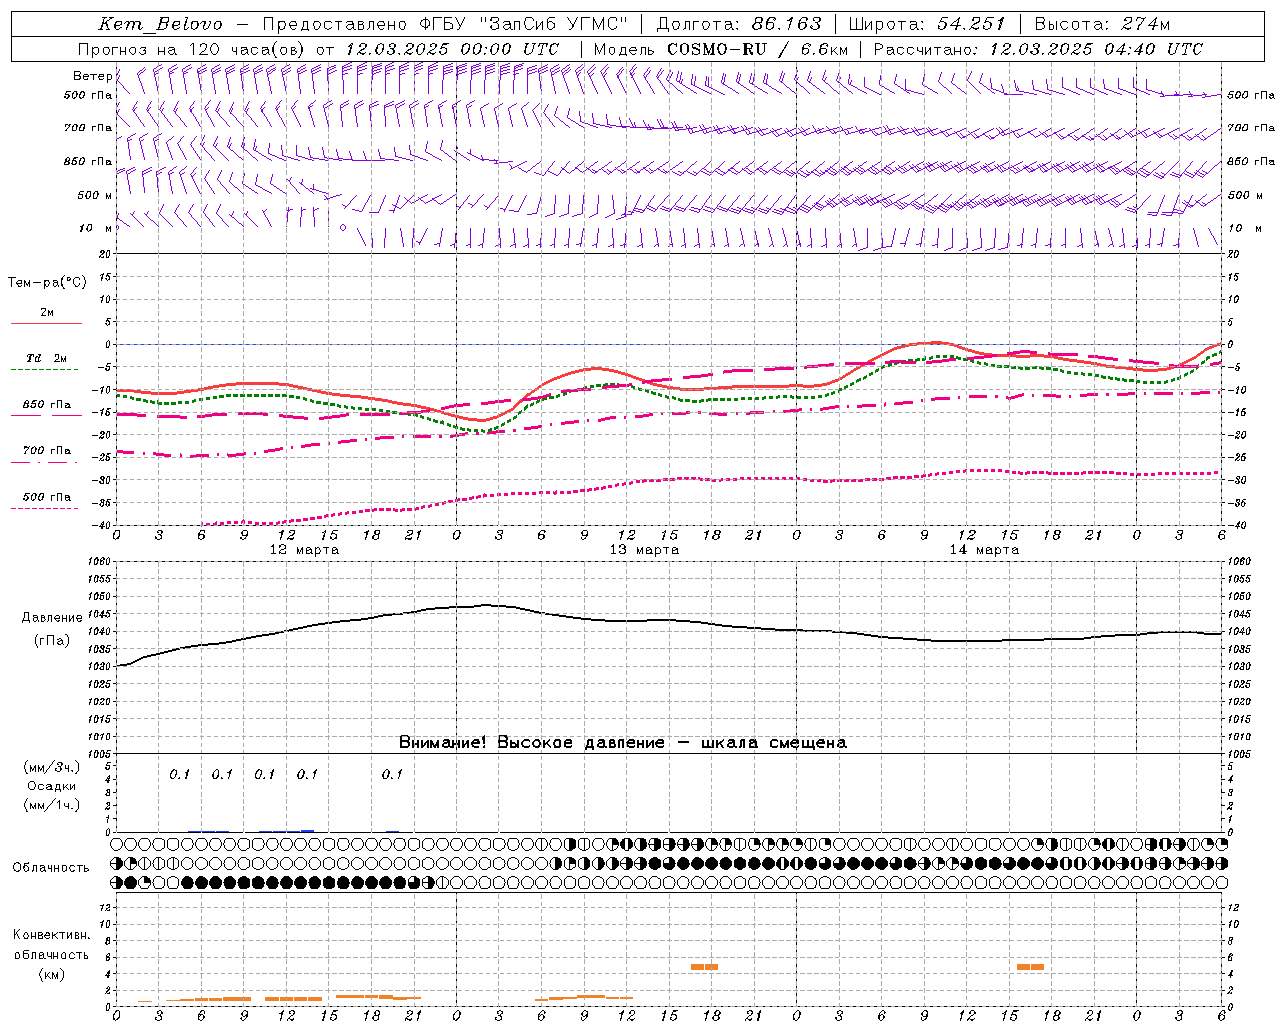Select the elevation text Высота: 274м
Image resolution: width=1280 pixels, height=1024 pixels.
[1102, 24]
